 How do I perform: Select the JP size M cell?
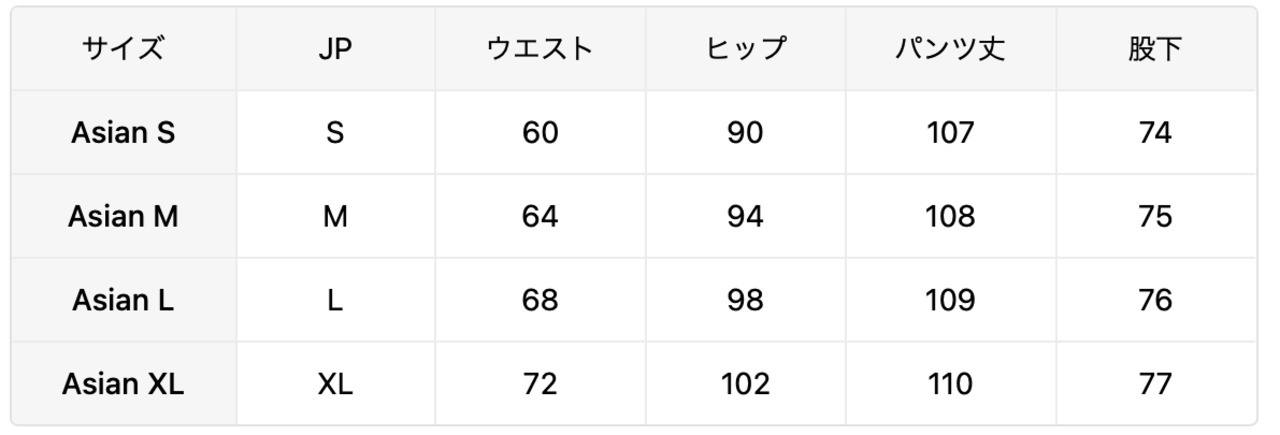click(x=335, y=217)
